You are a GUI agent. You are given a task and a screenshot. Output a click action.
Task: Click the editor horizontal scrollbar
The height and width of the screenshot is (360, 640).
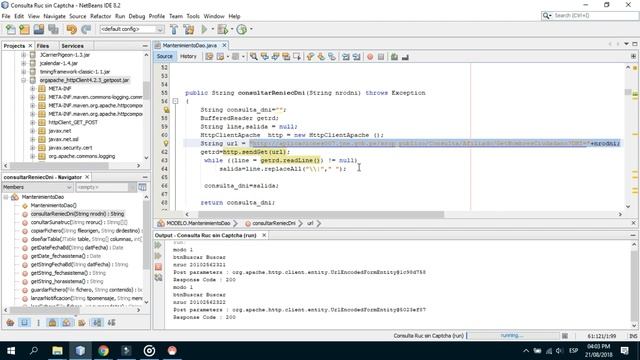pyautogui.click(x=321, y=214)
